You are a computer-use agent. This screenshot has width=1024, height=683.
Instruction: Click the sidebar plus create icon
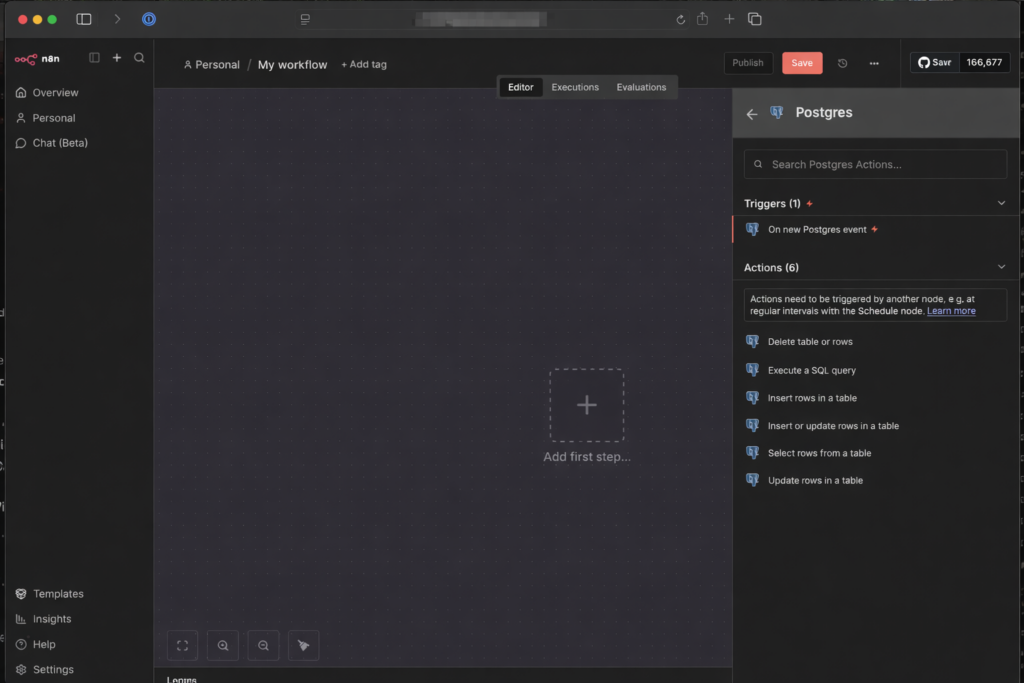pos(117,58)
